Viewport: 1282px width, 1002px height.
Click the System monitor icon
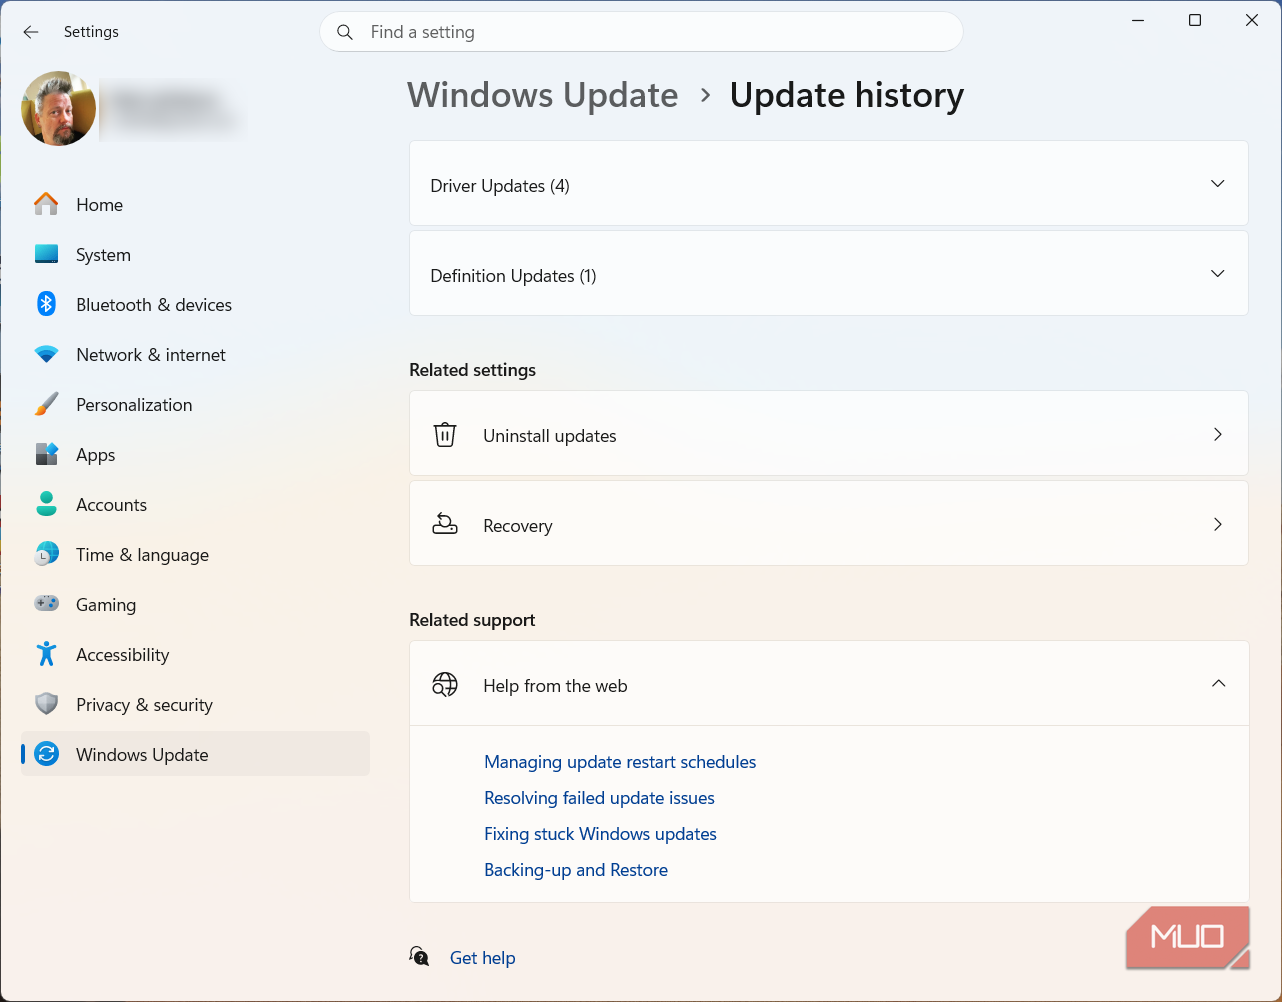[46, 254]
